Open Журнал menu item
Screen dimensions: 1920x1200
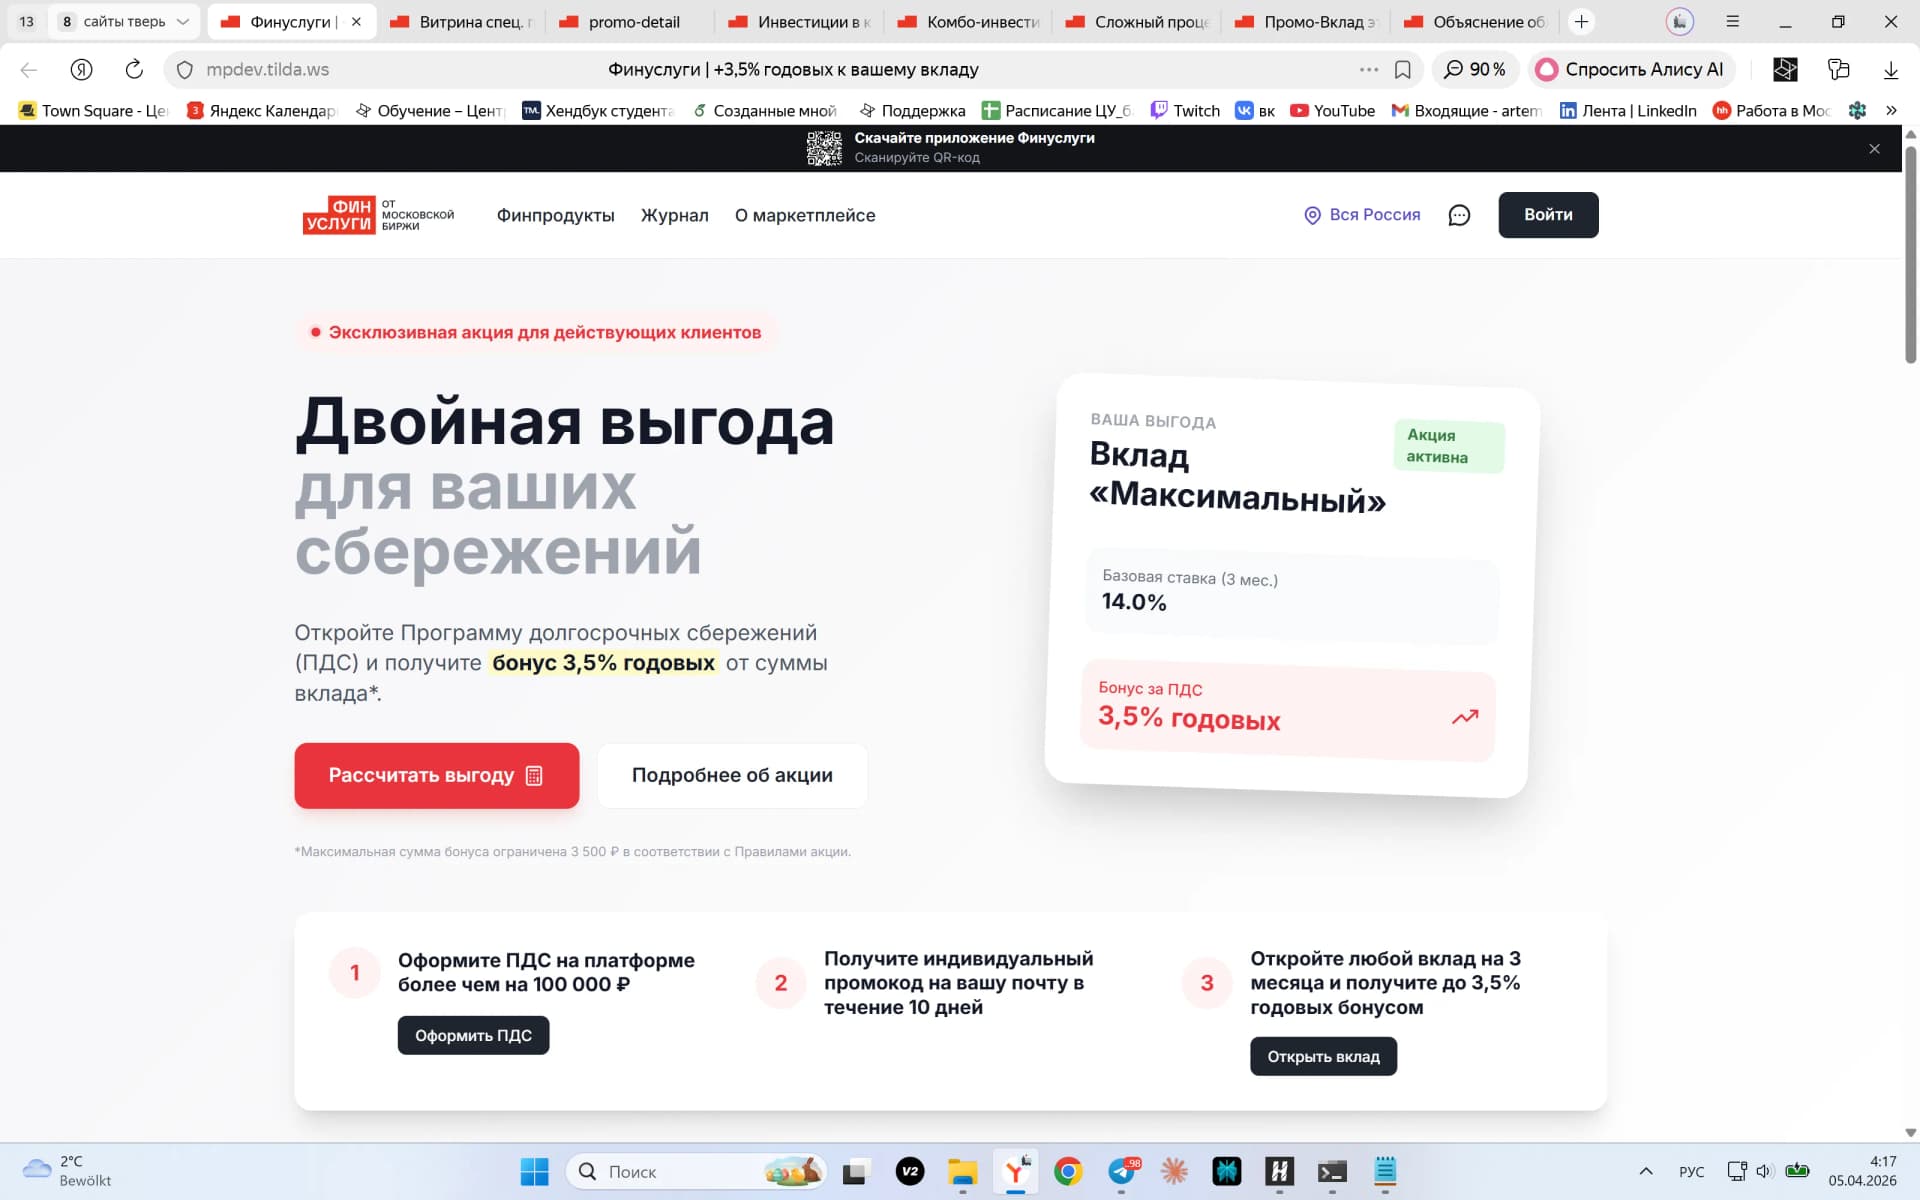coord(674,215)
